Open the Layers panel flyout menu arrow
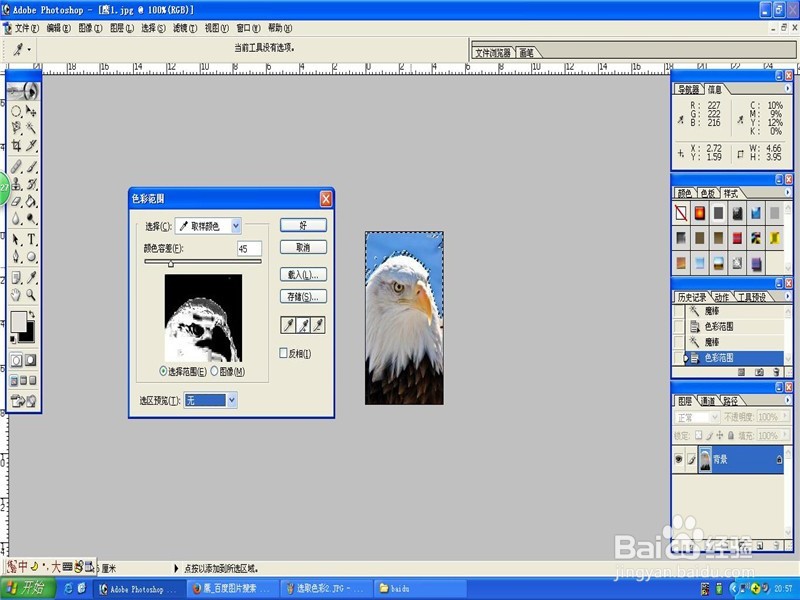 787,400
